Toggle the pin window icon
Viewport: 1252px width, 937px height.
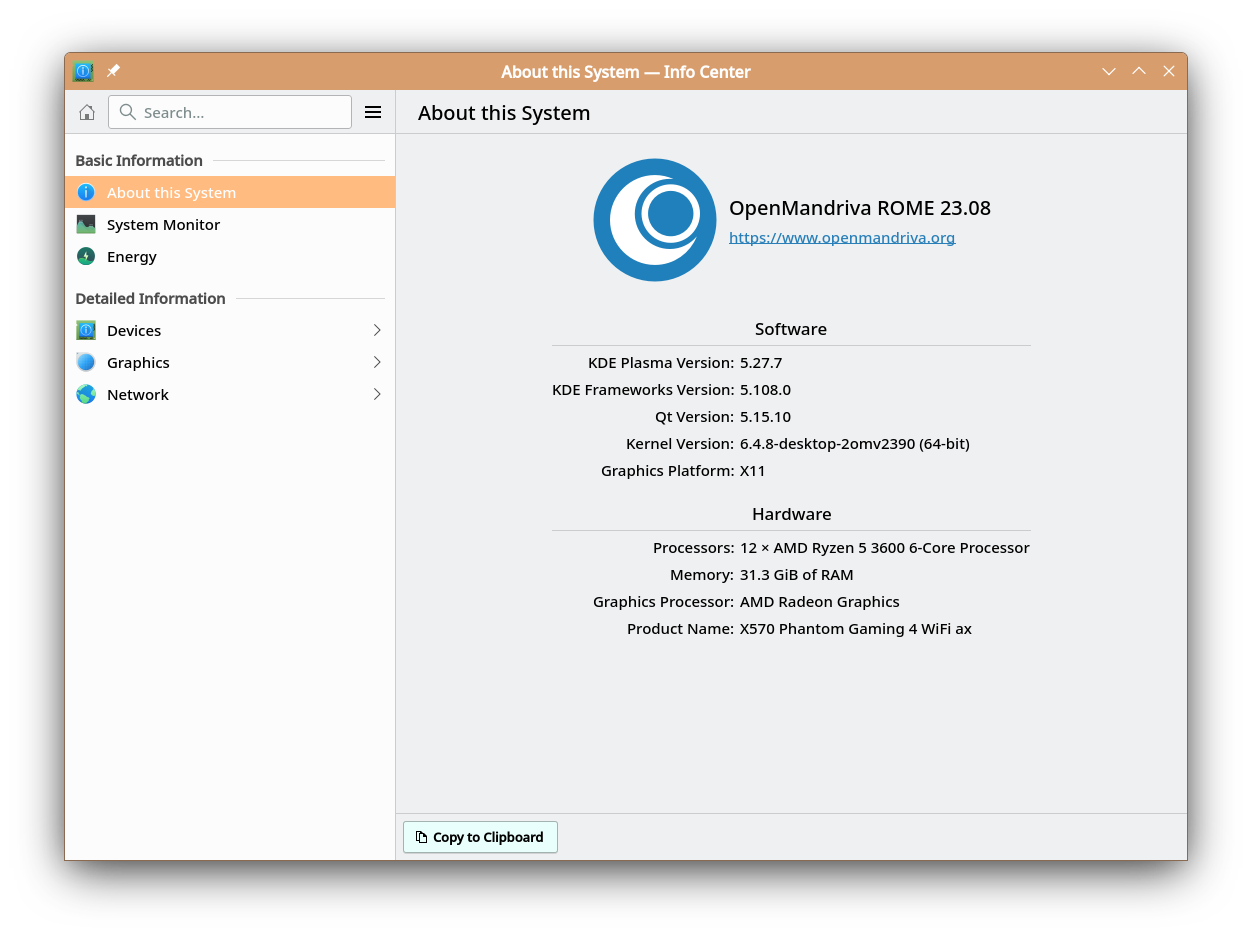tap(113, 71)
